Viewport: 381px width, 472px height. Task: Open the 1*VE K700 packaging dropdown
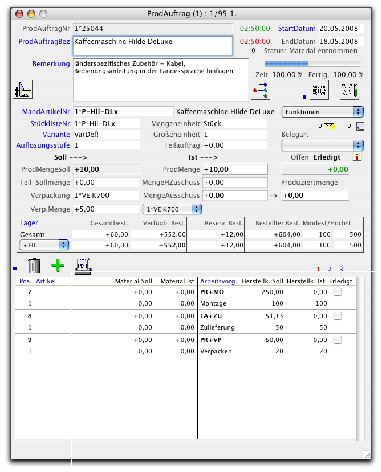(x=172, y=209)
